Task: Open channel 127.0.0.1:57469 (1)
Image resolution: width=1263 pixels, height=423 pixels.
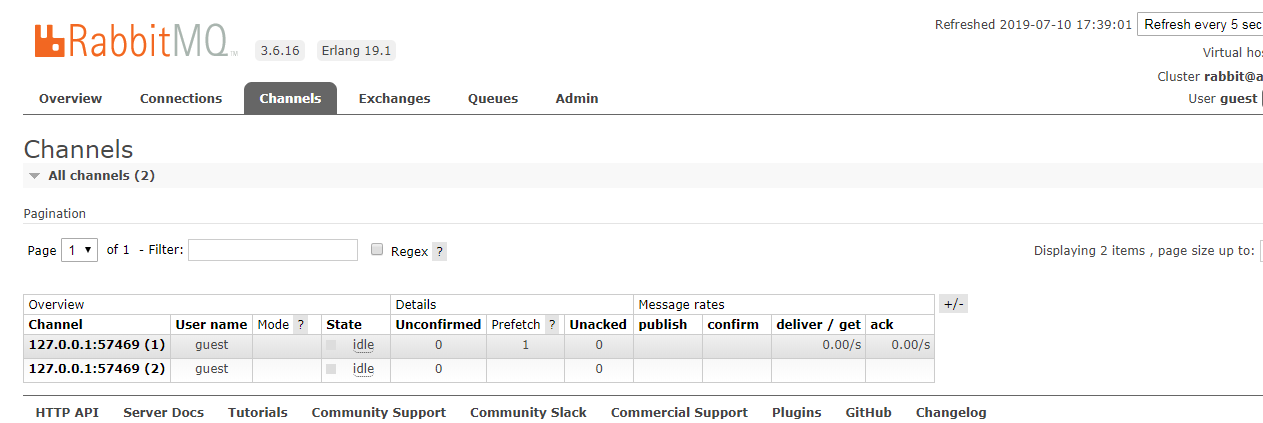Action: (97, 345)
